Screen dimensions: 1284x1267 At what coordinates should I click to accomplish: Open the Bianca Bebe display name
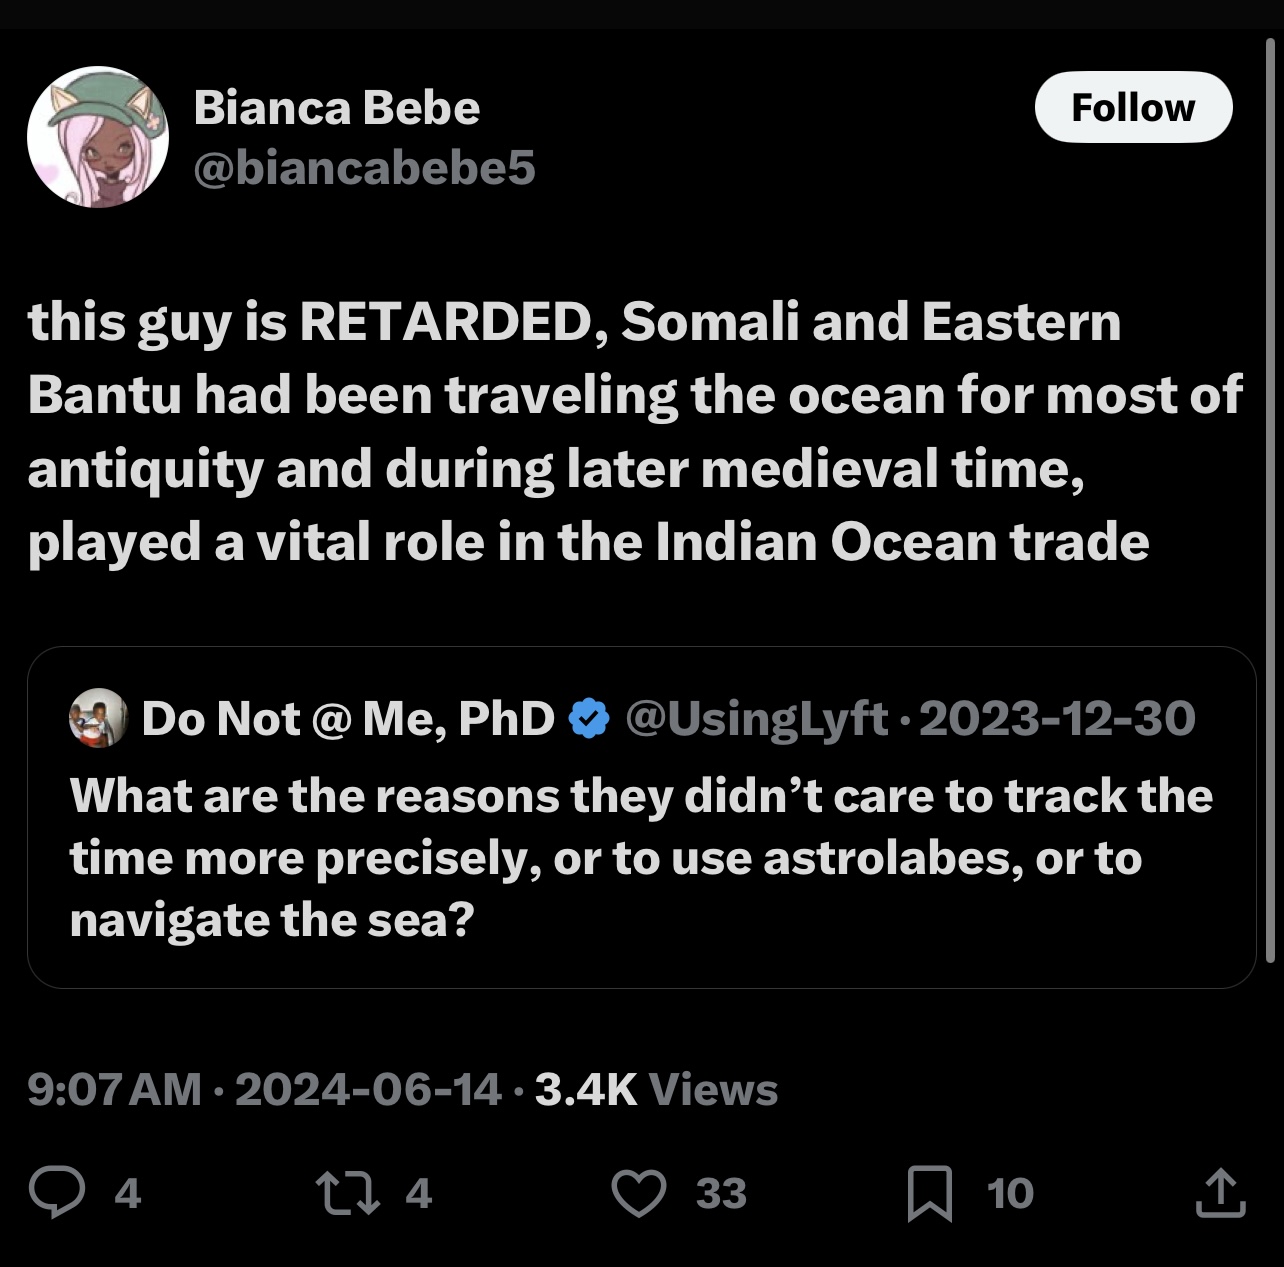336,107
